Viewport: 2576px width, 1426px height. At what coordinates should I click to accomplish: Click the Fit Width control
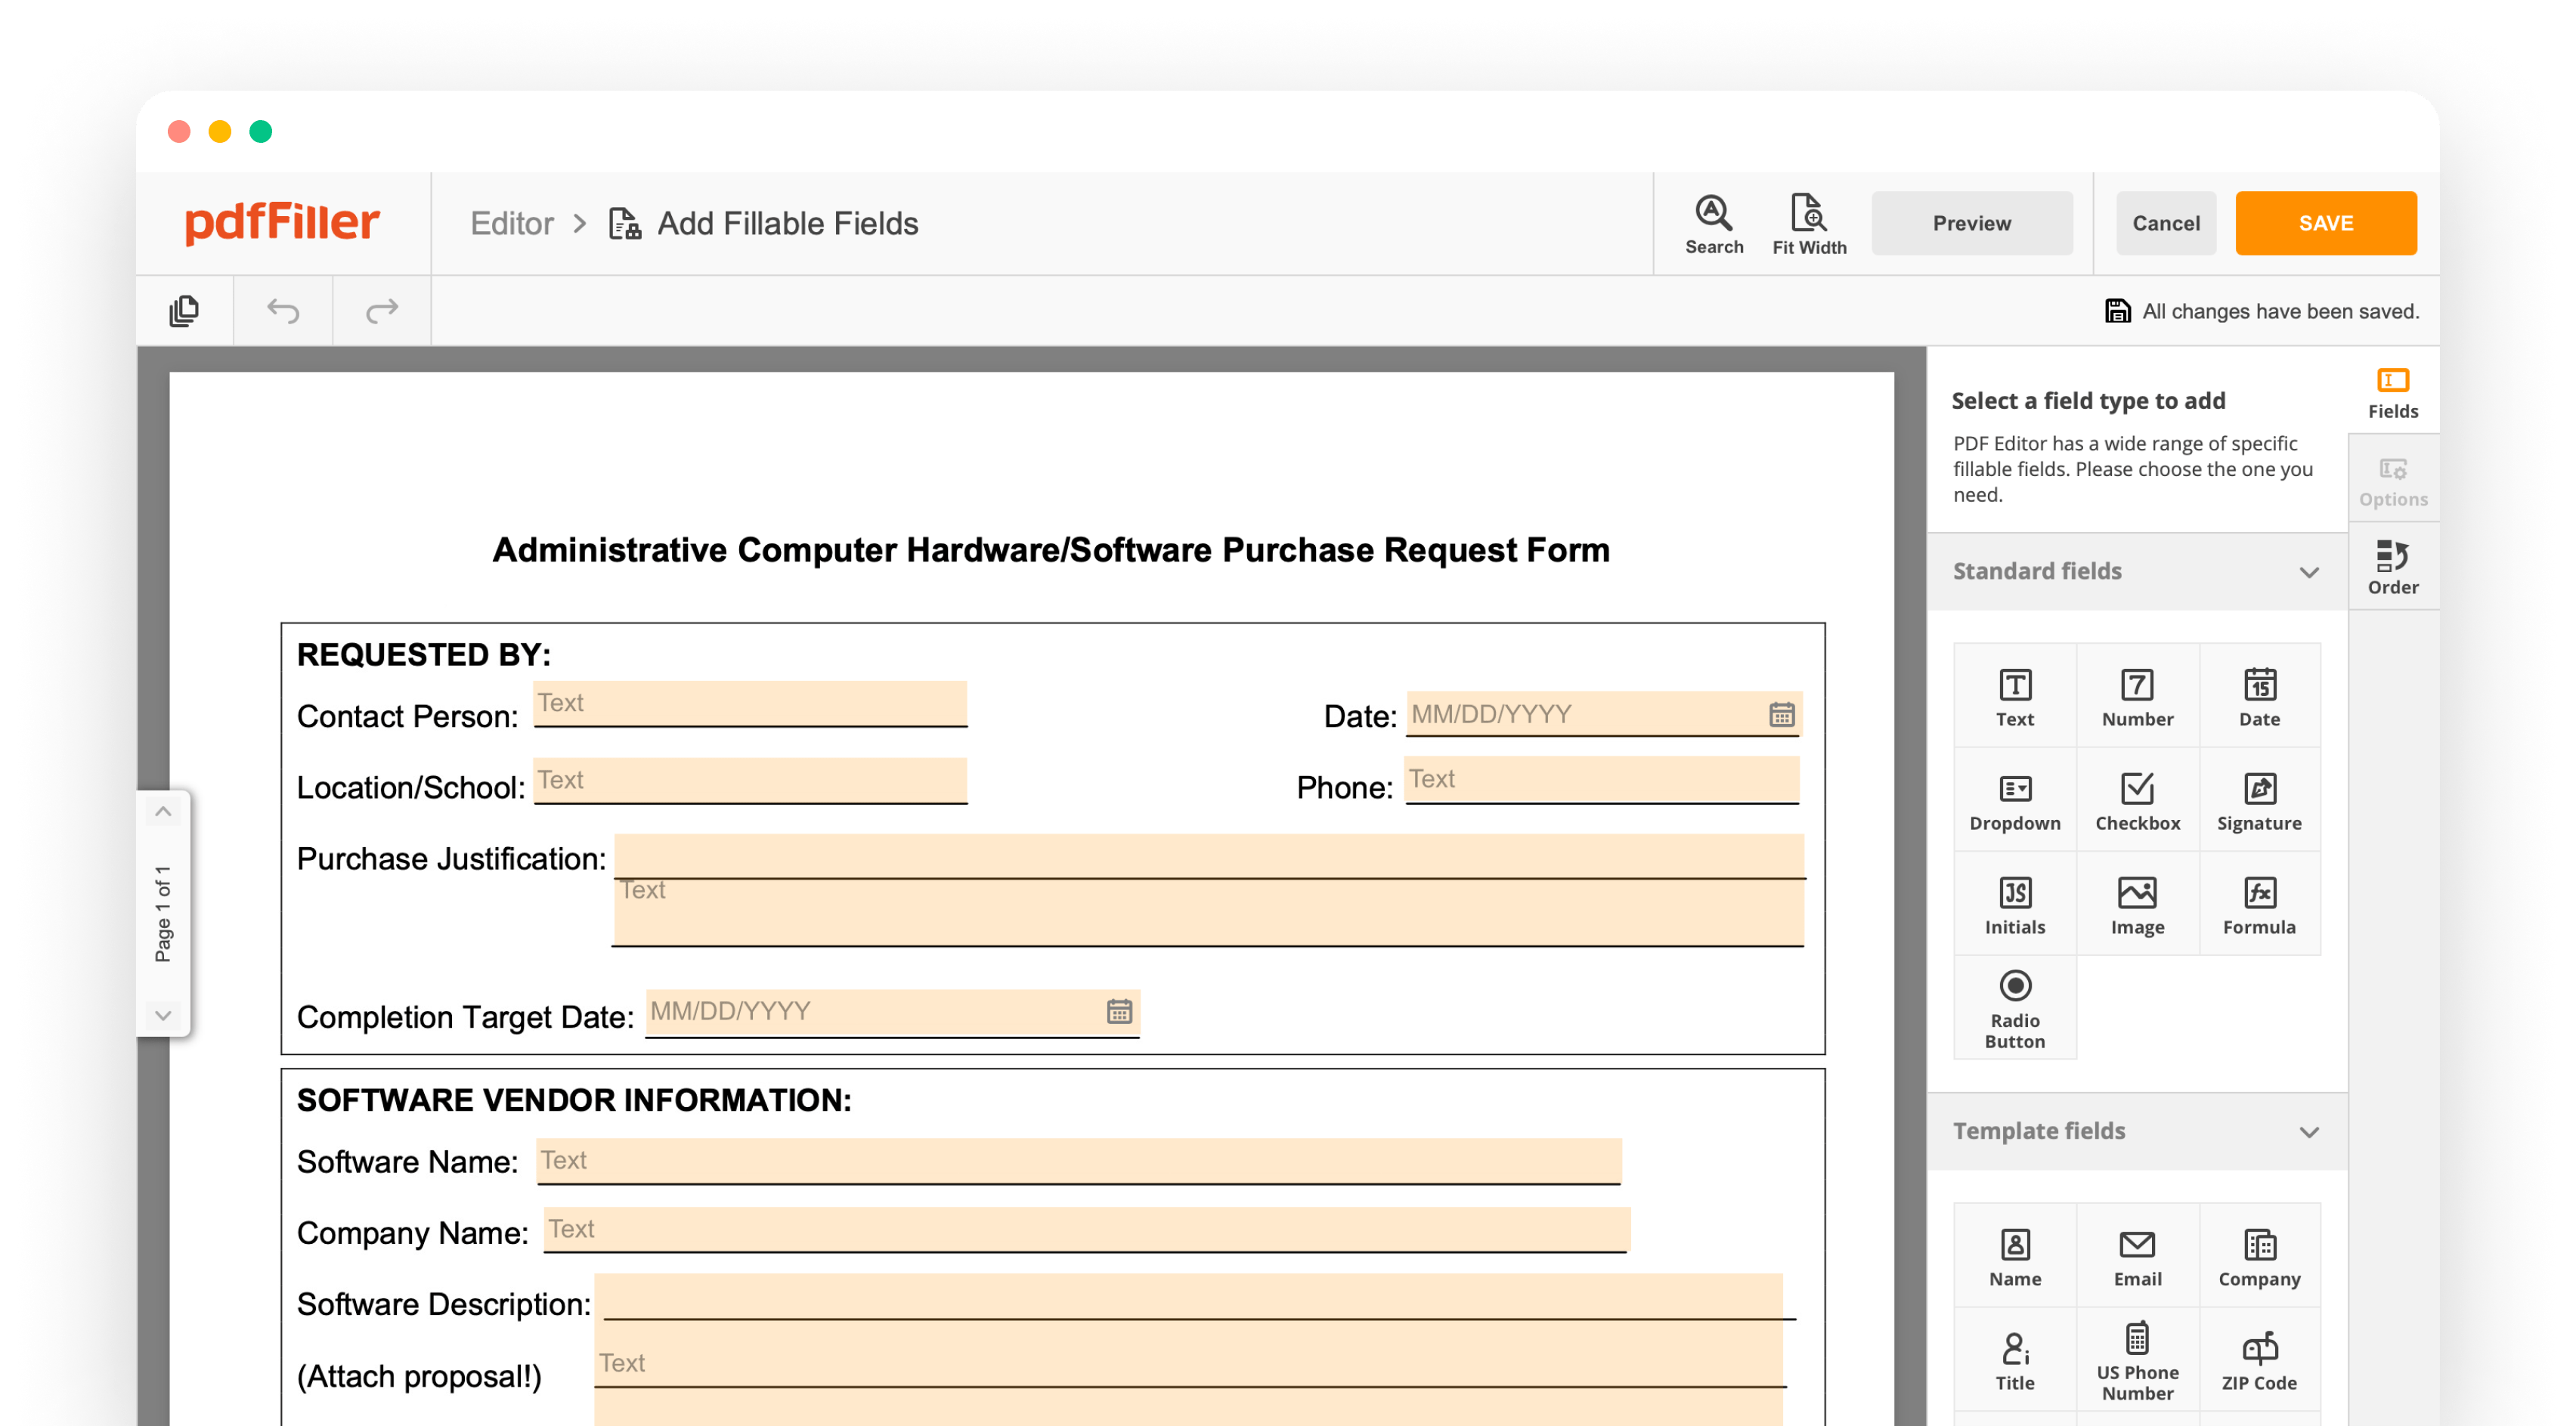click(x=1810, y=222)
